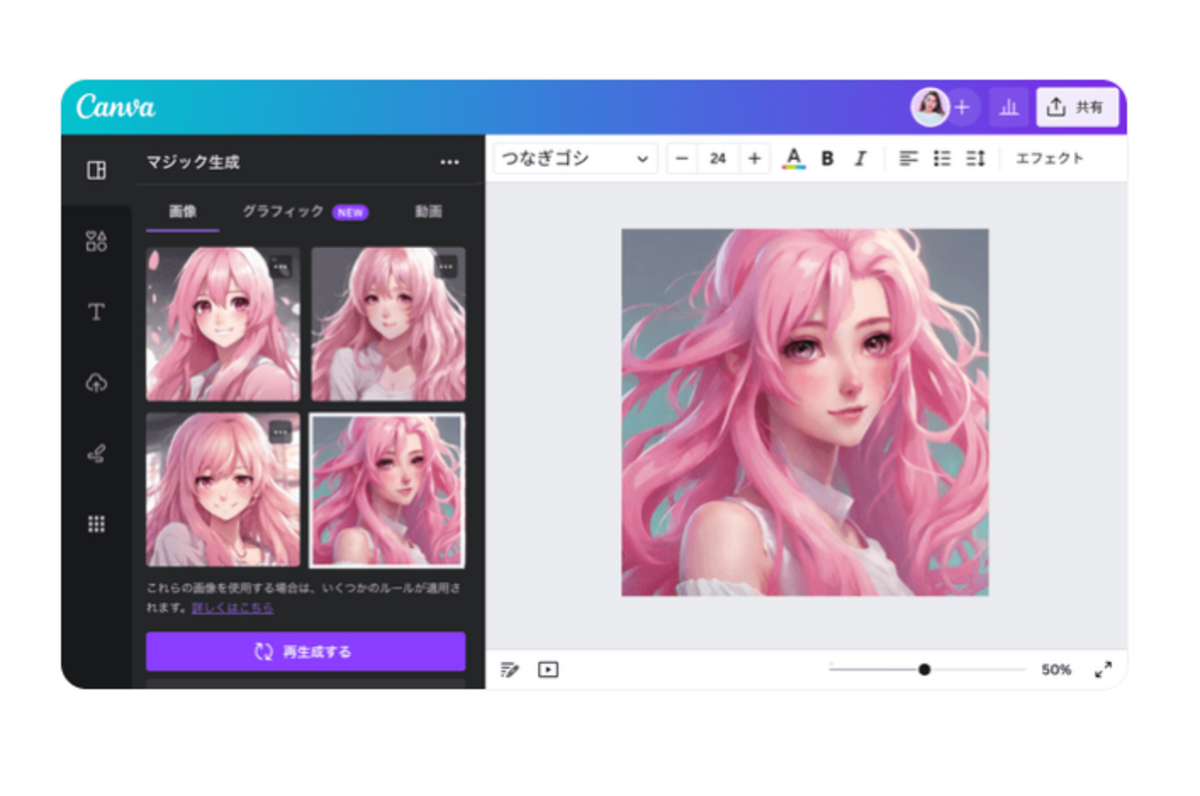Open line spacing settings

(976, 158)
